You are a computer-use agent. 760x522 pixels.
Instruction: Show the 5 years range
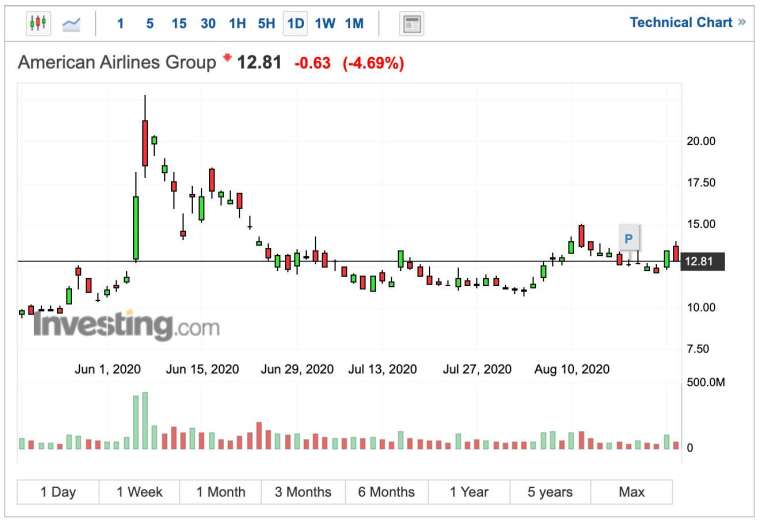[550, 492]
